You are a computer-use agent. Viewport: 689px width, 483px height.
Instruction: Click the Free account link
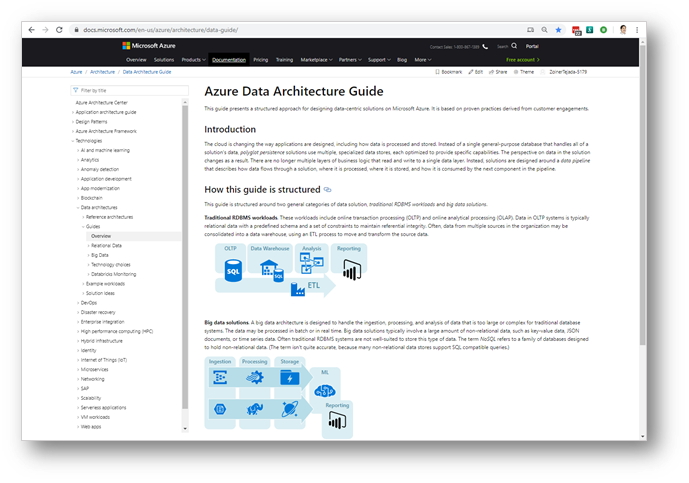[523, 60]
